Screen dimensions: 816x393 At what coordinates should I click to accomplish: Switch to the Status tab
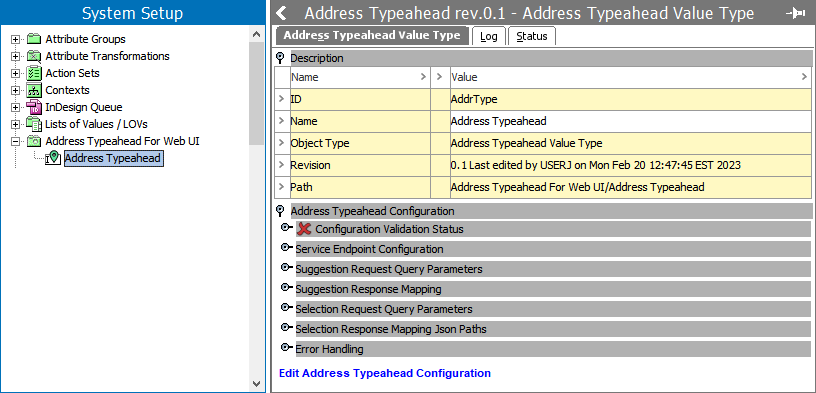pyautogui.click(x=532, y=36)
